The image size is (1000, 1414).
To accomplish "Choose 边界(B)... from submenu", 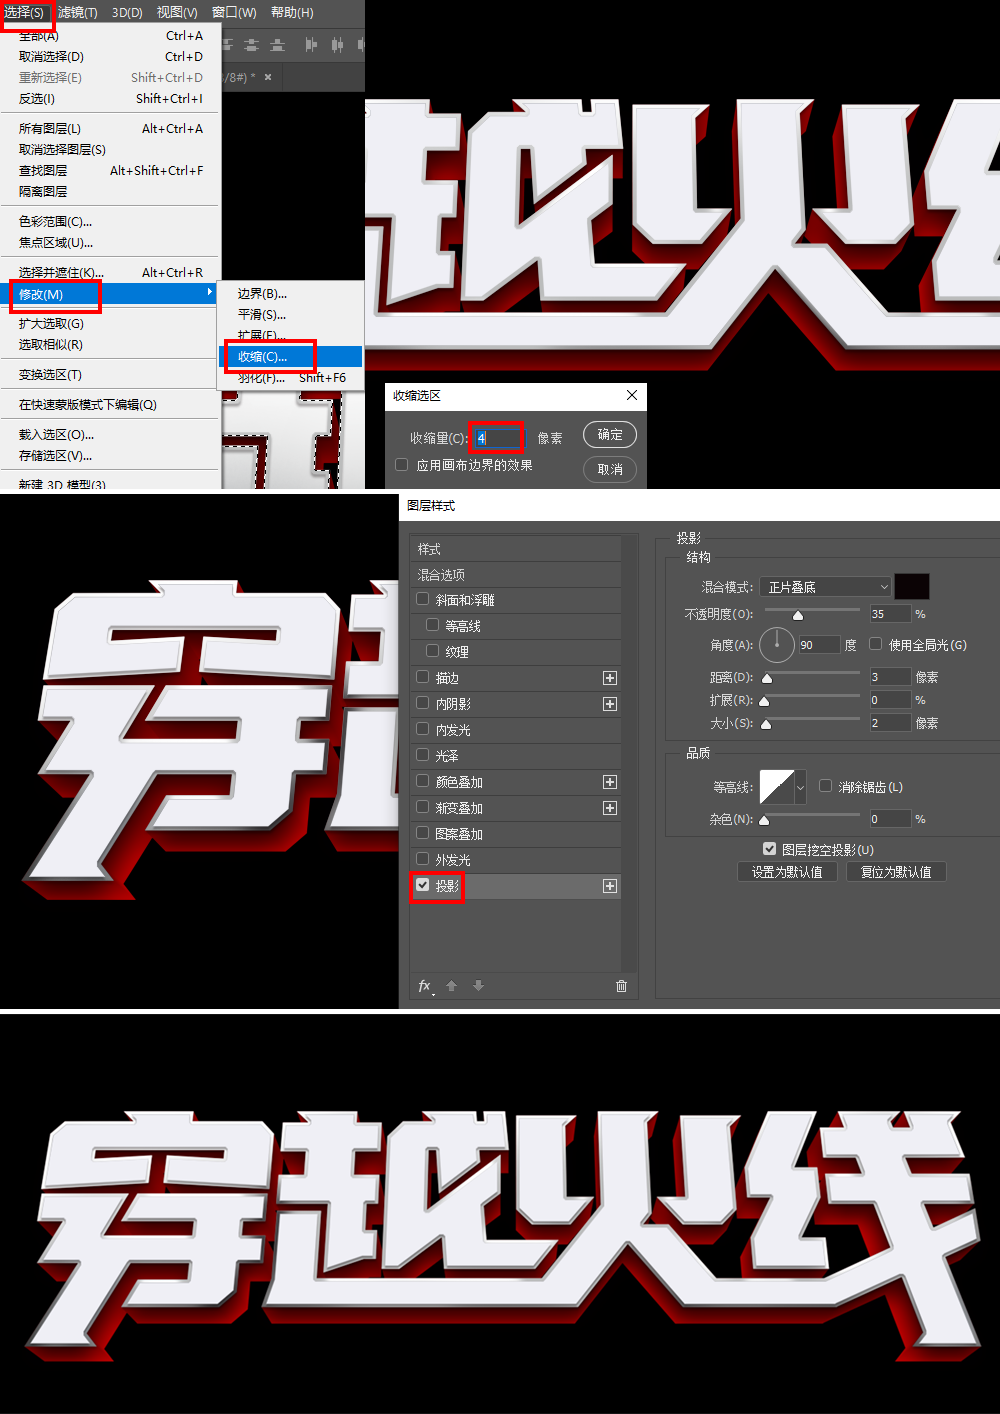I will (x=290, y=294).
